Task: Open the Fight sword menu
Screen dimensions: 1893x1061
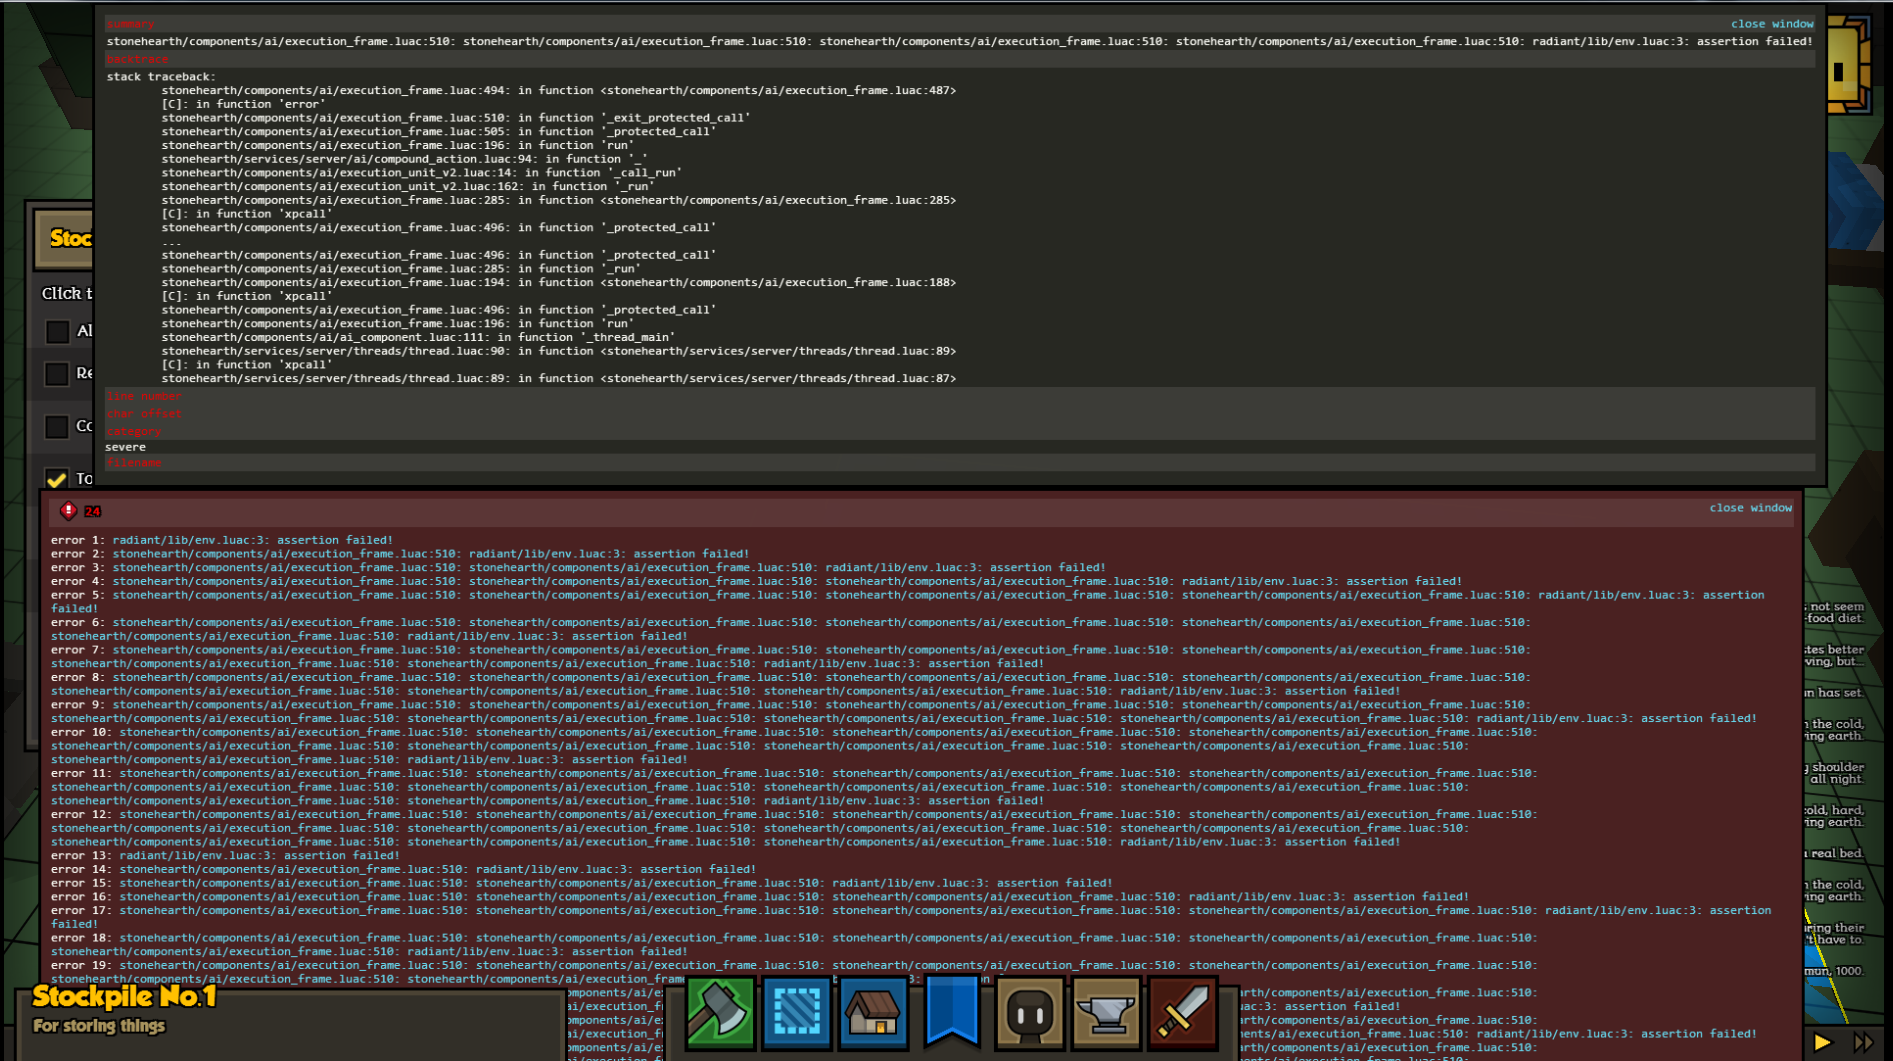Action: (1183, 1012)
